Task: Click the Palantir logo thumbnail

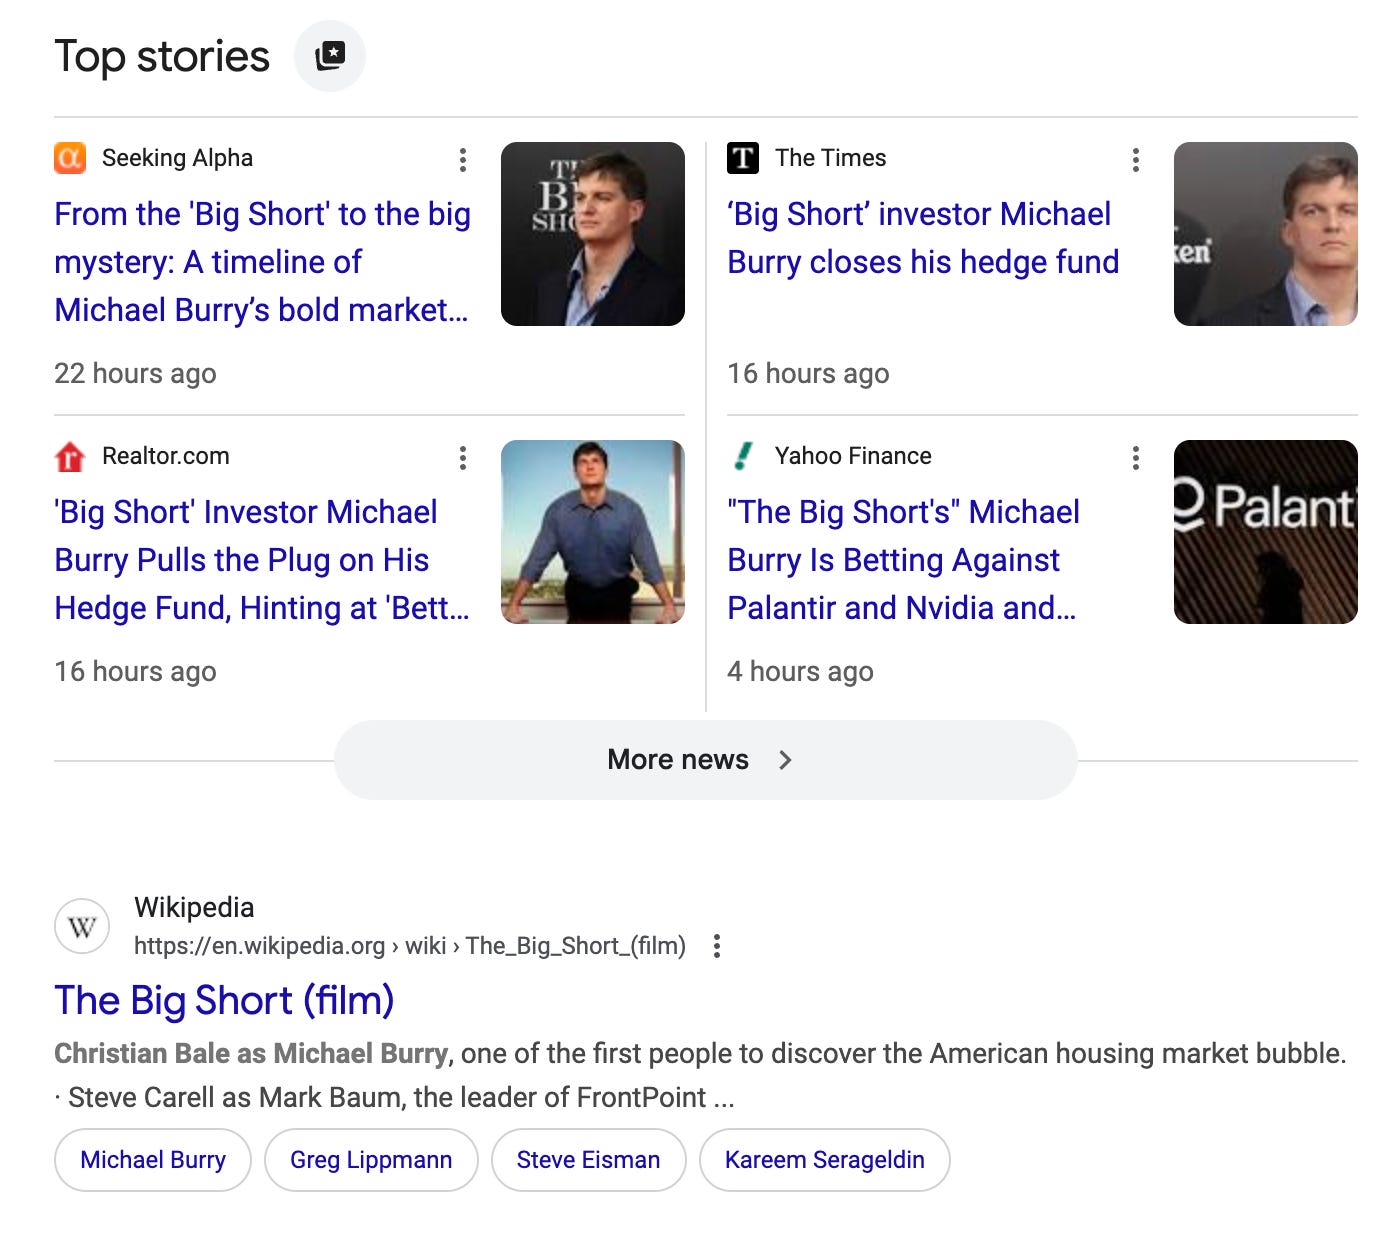Action: 1266,532
